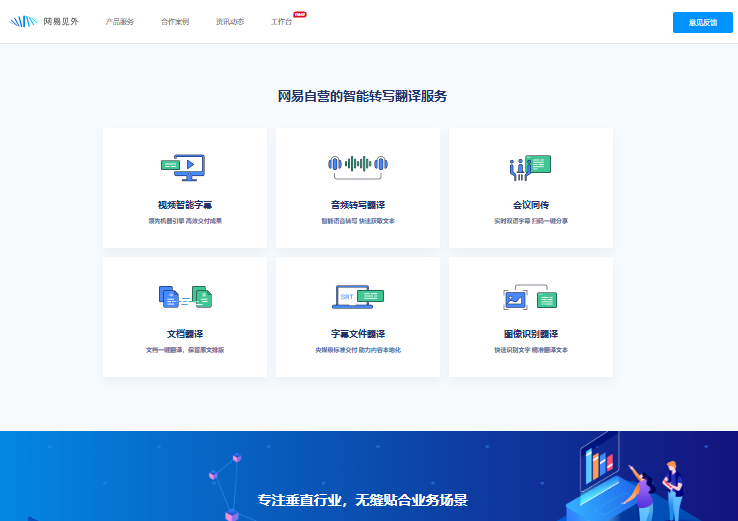The image size is (738, 521).
Task: Click the video subtitle monitor icon
Action: pos(183,168)
